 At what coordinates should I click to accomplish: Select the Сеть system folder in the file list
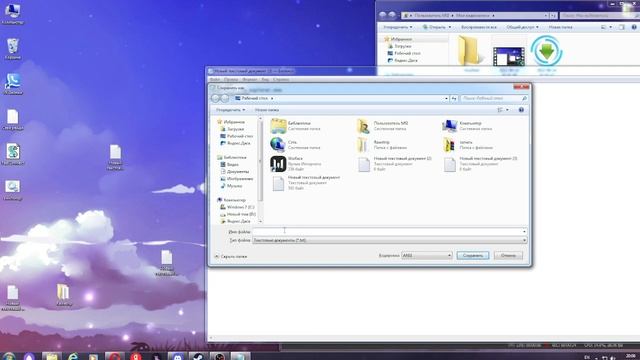[295, 144]
